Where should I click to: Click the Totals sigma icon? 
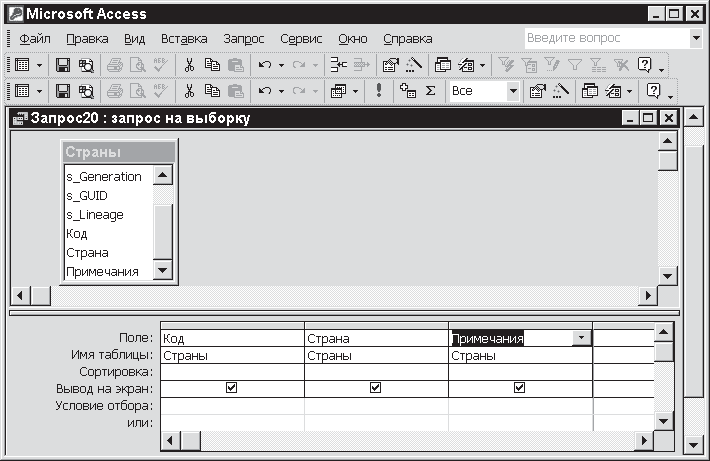point(430,90)
